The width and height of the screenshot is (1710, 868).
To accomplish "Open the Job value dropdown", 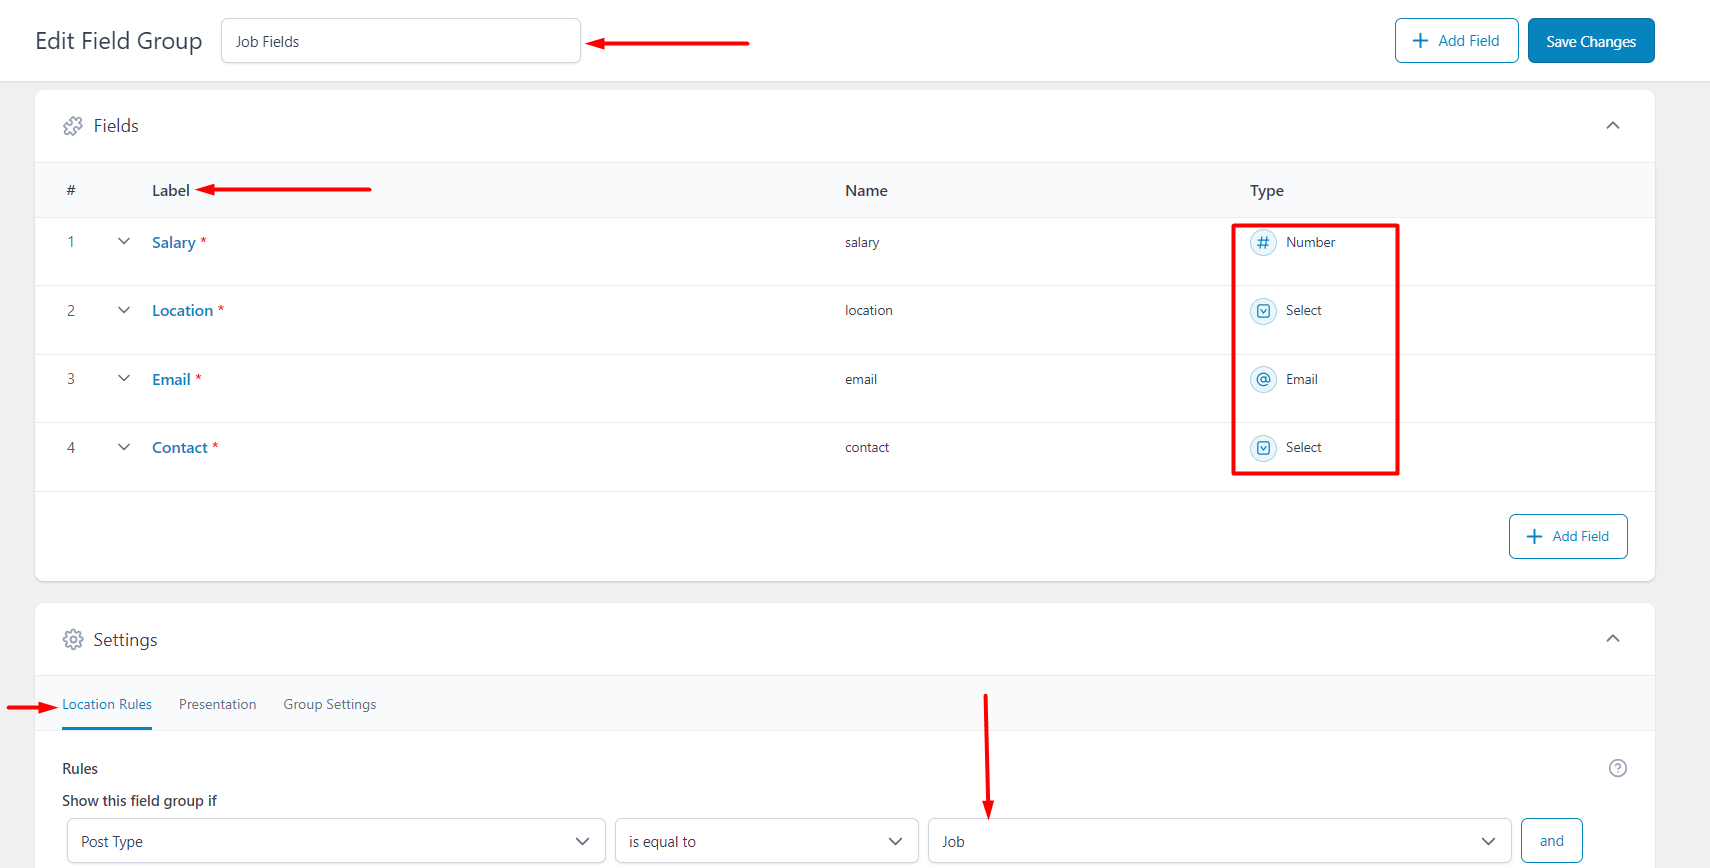I will [1220, 841].
